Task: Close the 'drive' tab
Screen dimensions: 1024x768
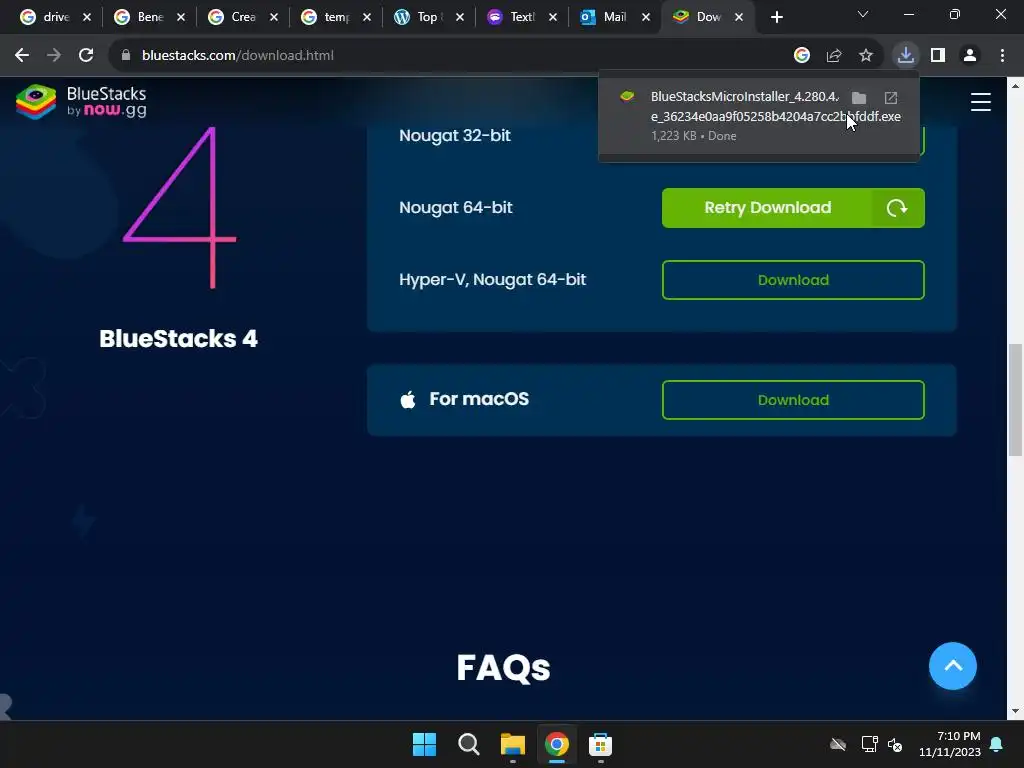Action: [x=87, y=18]
